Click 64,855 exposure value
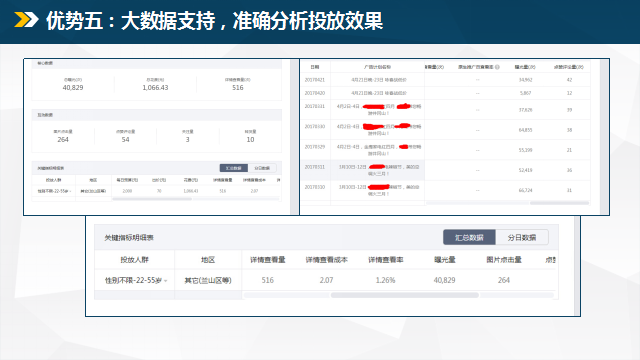Image resolution: width=640 pixels, height=360 pixels. point(525,130)
